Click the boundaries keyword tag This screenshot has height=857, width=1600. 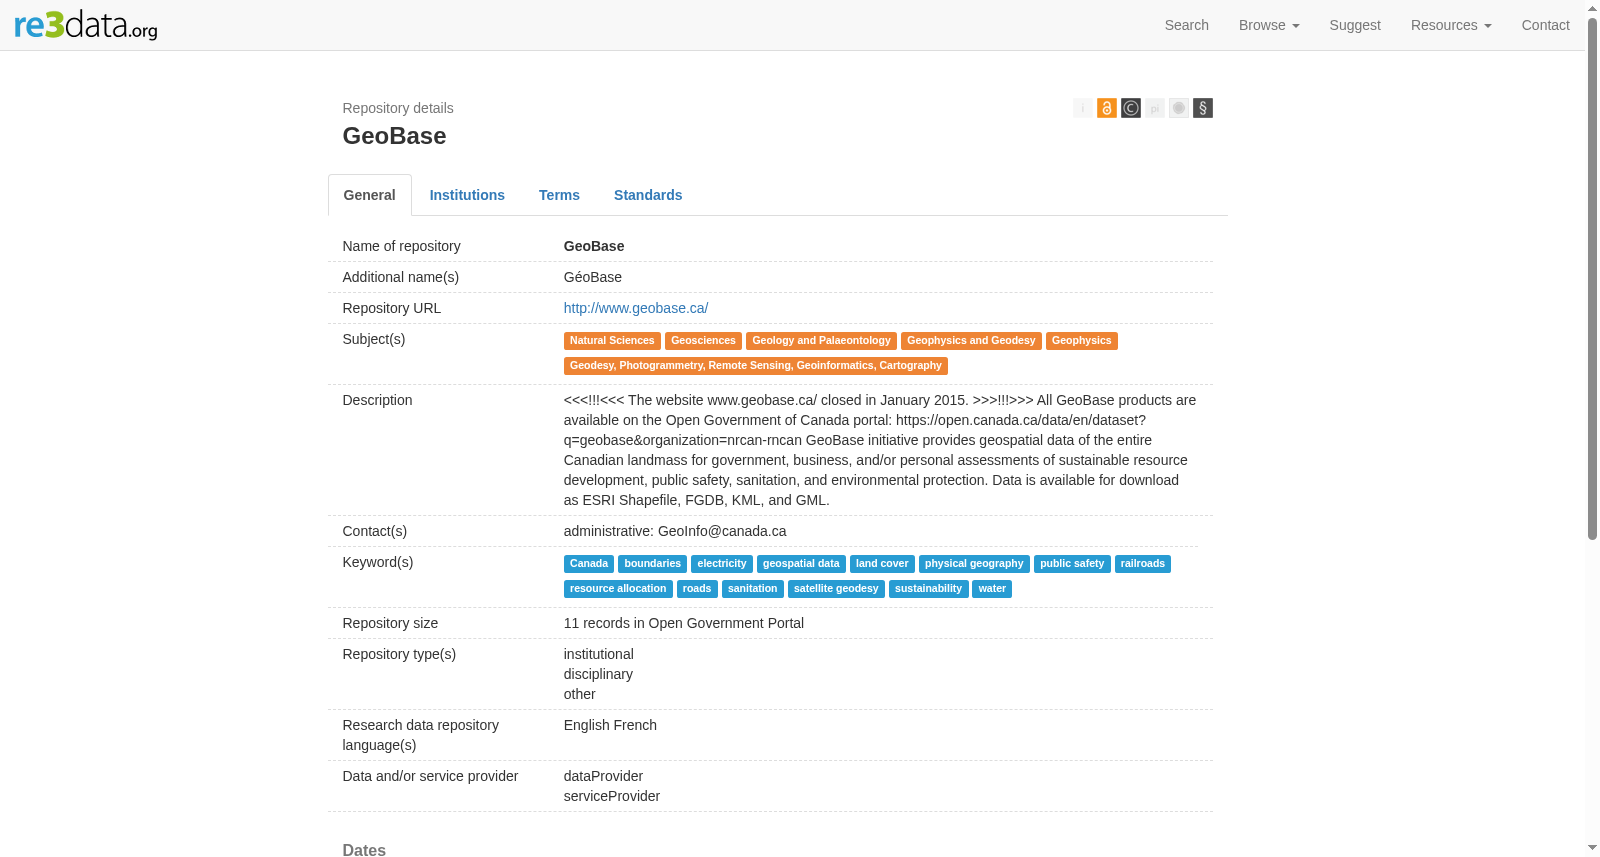coord(652,564)
